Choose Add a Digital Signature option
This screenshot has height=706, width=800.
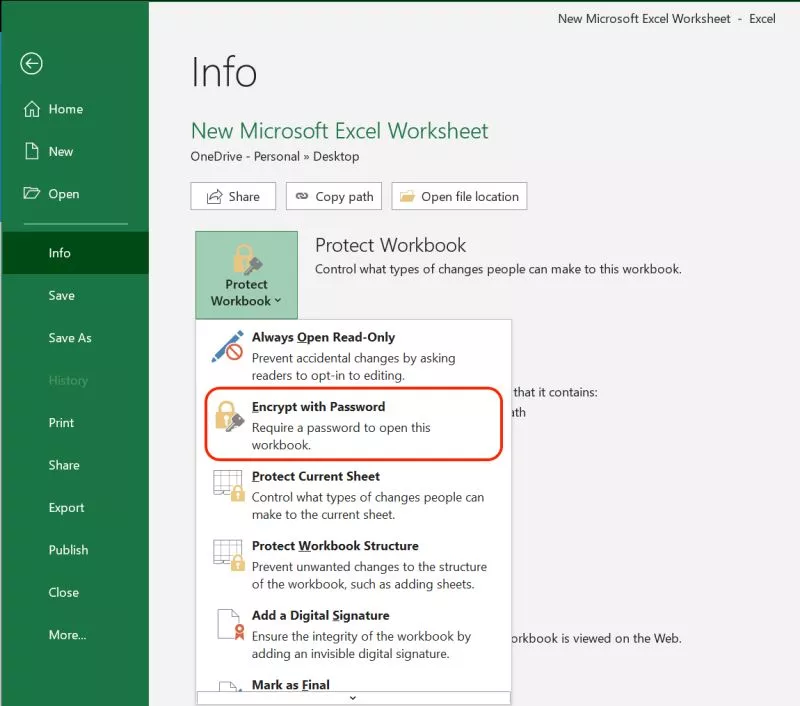(353, 634)
